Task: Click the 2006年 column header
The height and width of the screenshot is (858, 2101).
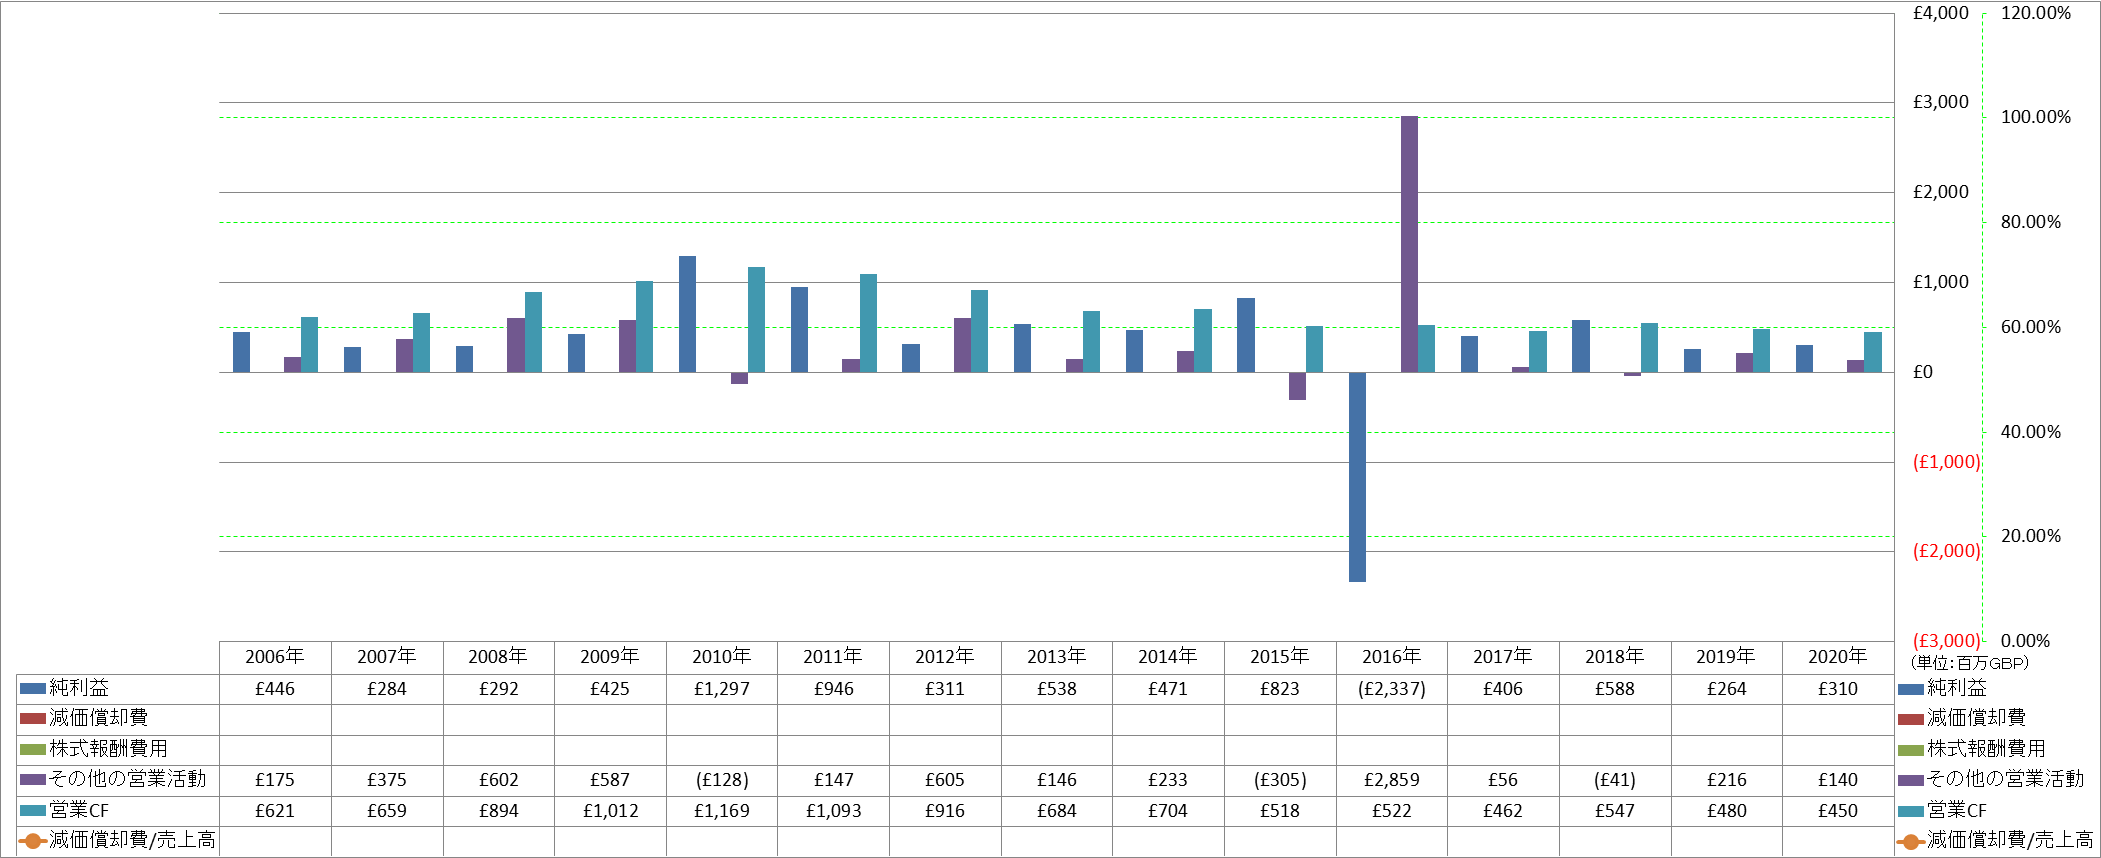Action: point(275,657)
